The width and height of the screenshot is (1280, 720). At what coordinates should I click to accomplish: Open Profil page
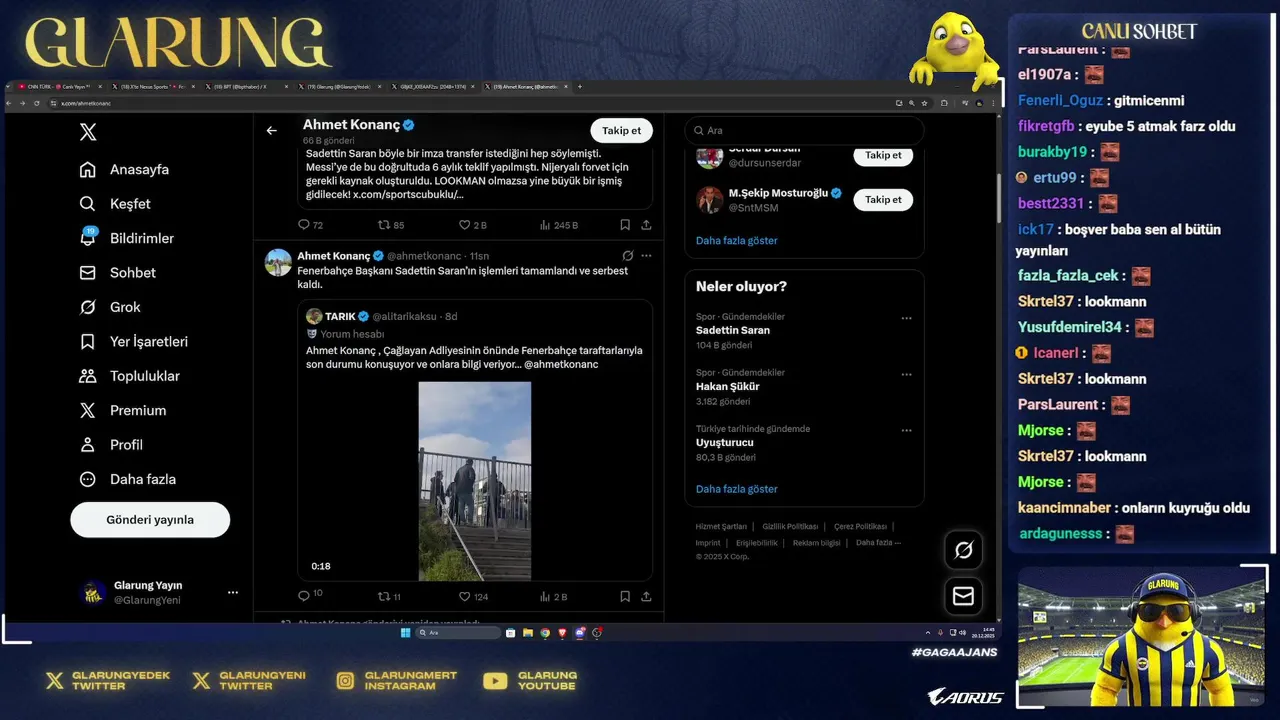tap(111, 445)
